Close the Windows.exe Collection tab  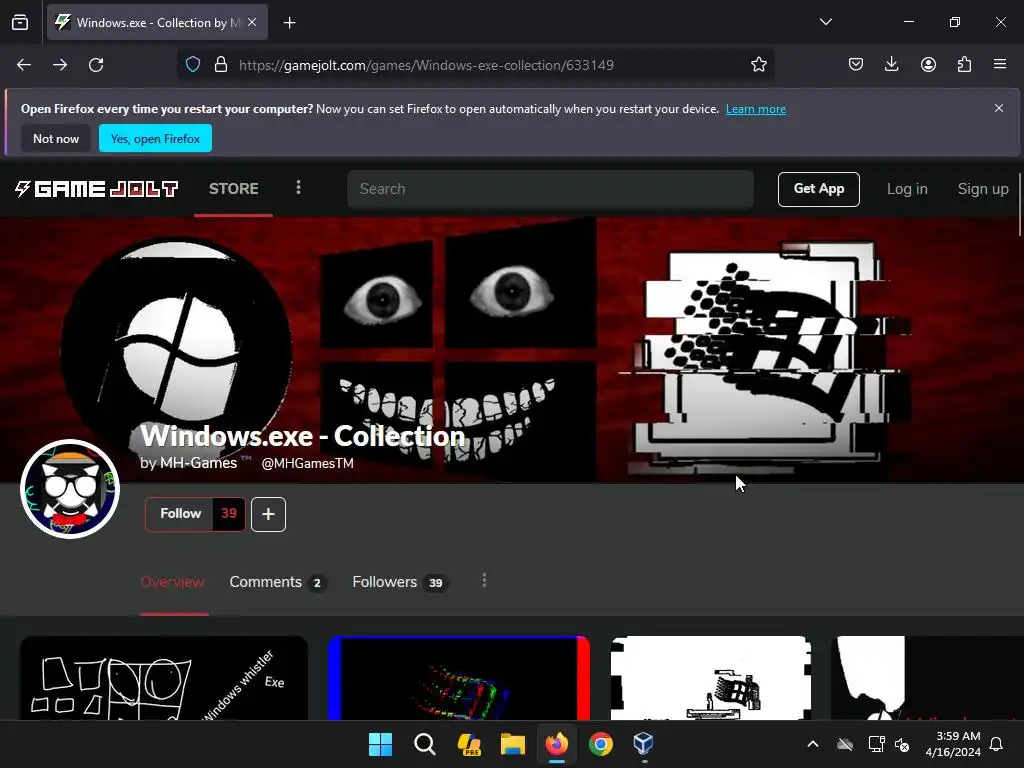(252, 22)
